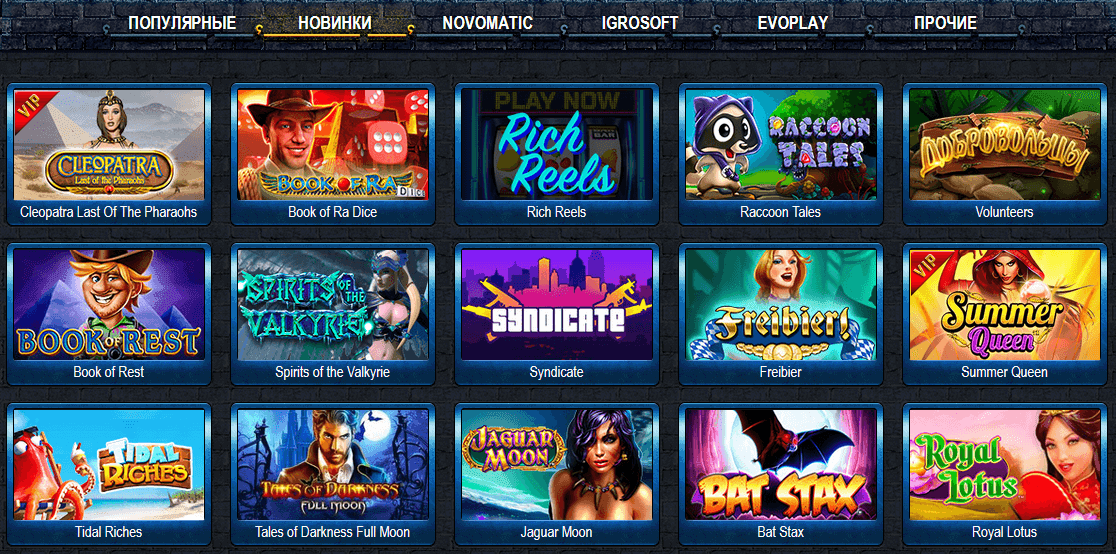Open the Raccoon Tales game thumbnail

pos(781,145)
